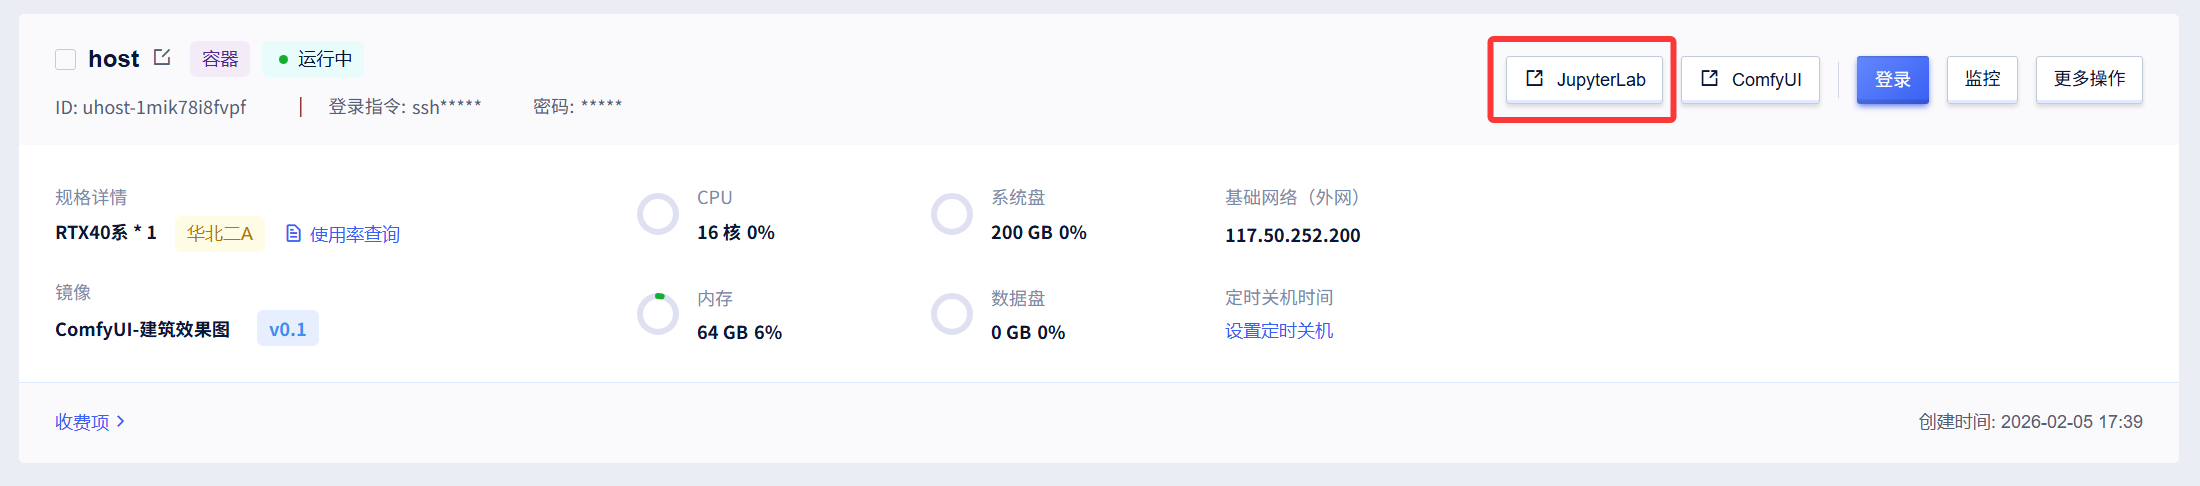The width and height of the screenshot is (2200, 486).
Task: Click the 数据盘 data disk ring
Action: tap(952, 314)
